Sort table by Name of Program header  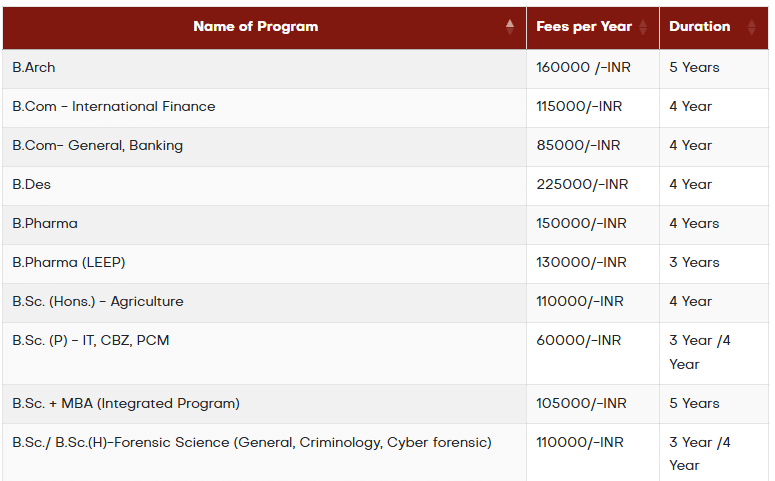click(256, 27)
